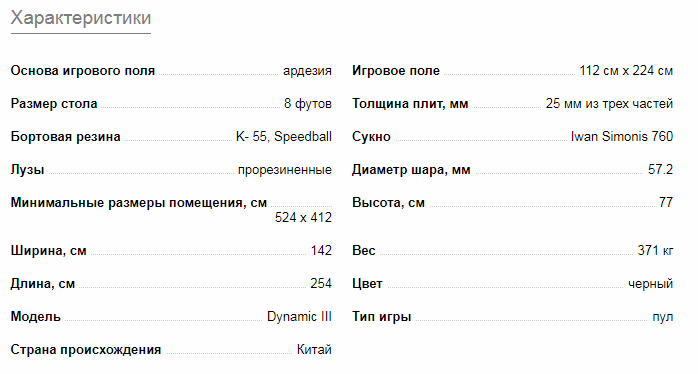
Task: Select the Основа игрового поля label
Action: click(83, 71)
